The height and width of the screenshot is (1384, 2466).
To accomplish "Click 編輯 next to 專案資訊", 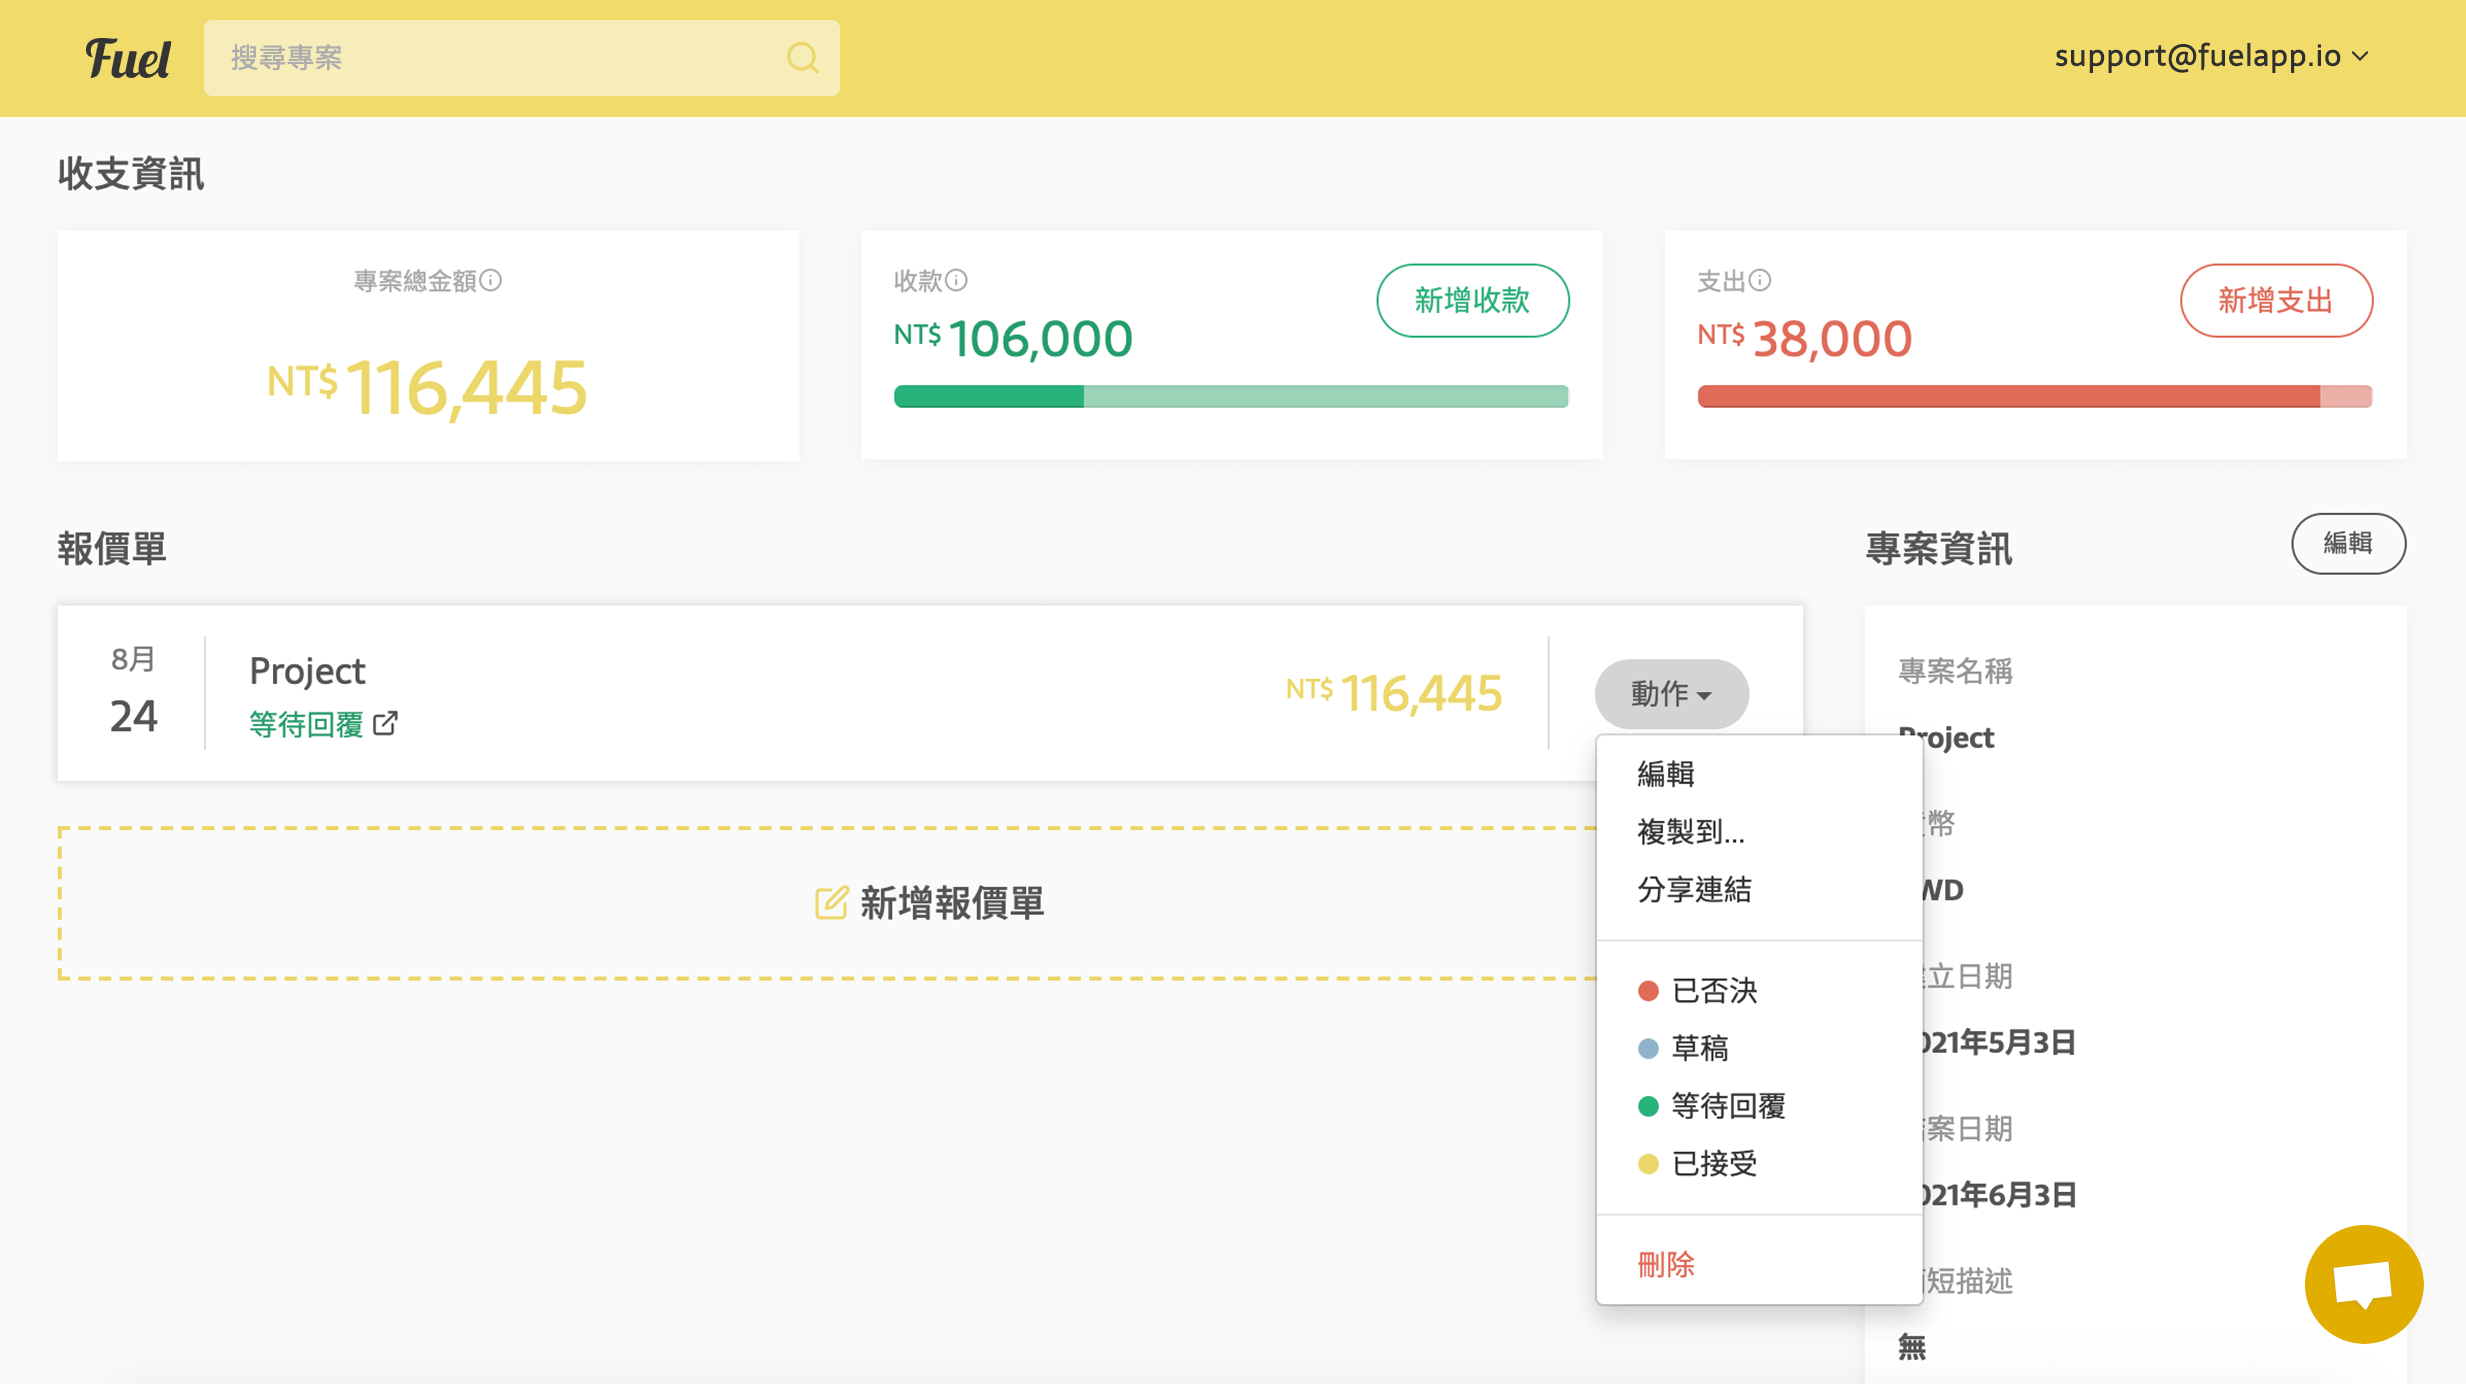I will point(2349,544).
